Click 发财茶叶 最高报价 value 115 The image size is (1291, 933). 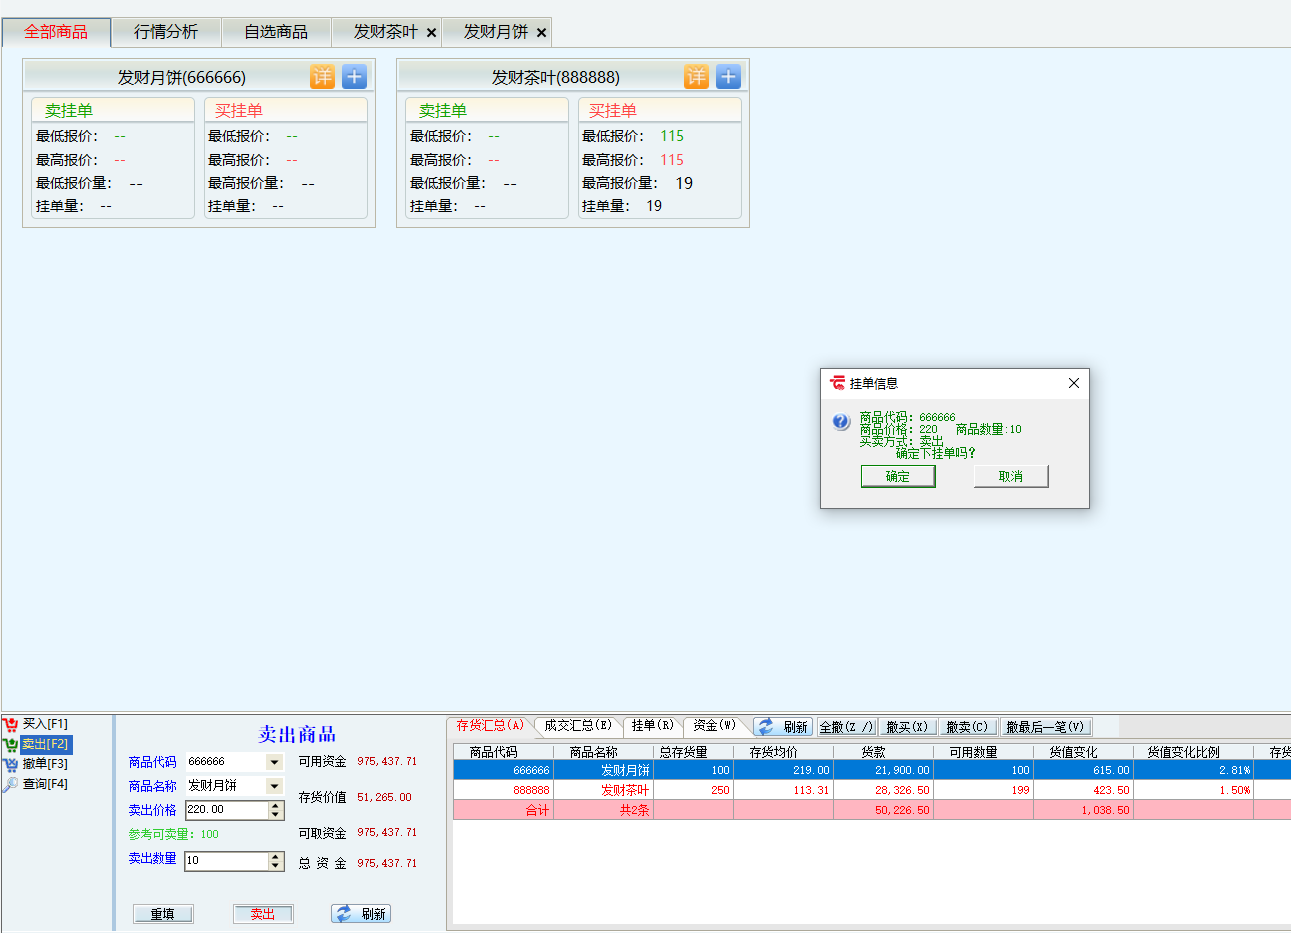click(672, 160)
